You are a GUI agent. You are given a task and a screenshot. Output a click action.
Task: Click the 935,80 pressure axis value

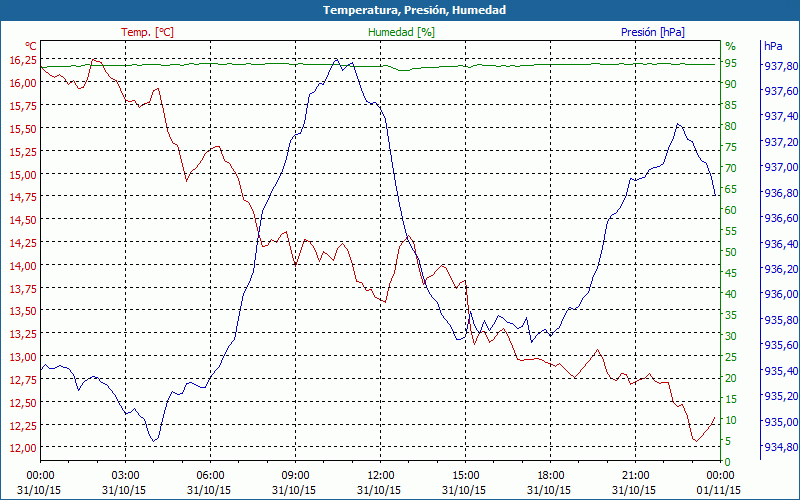781,320
